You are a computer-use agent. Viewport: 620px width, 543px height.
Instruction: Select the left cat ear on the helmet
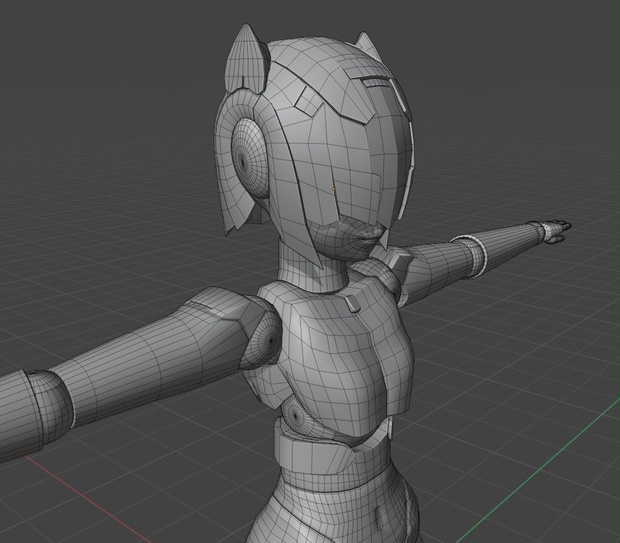point(246,59)
